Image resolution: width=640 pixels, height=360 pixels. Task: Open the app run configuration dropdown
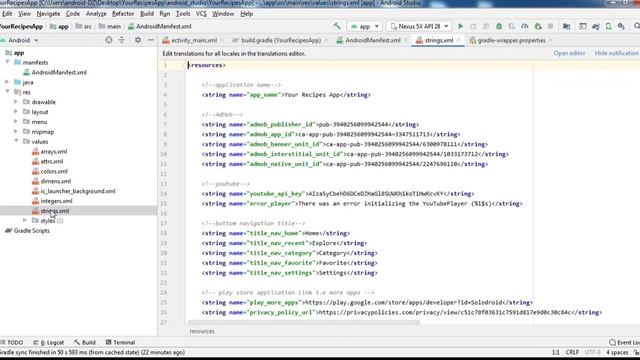click(x=364, y=26)
